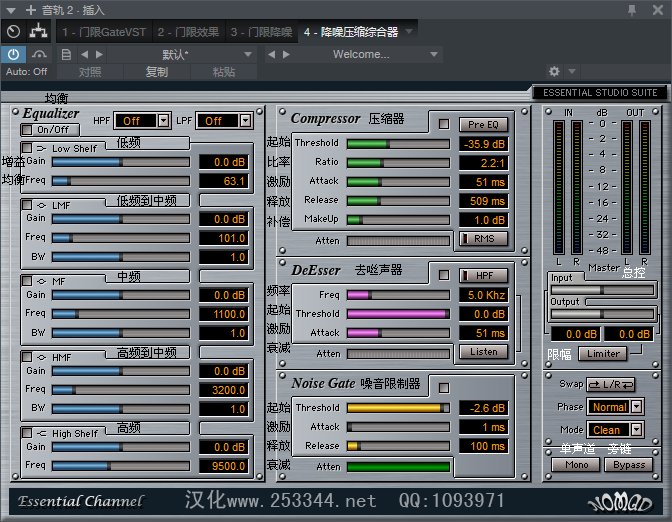
Task: Open the settings gear icon
Action: coord(554,71)
